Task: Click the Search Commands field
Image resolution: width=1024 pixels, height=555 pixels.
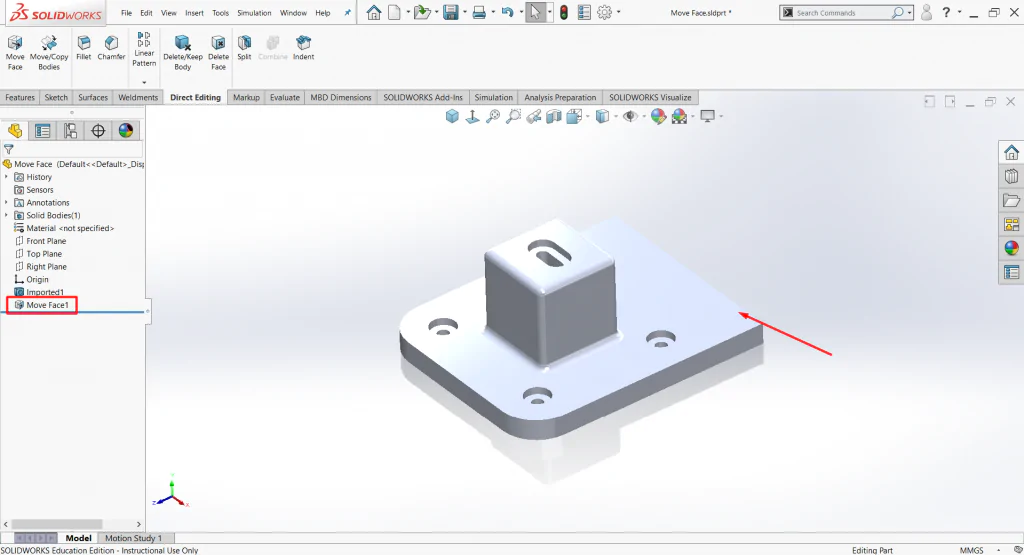Action: tap(842, 12)
